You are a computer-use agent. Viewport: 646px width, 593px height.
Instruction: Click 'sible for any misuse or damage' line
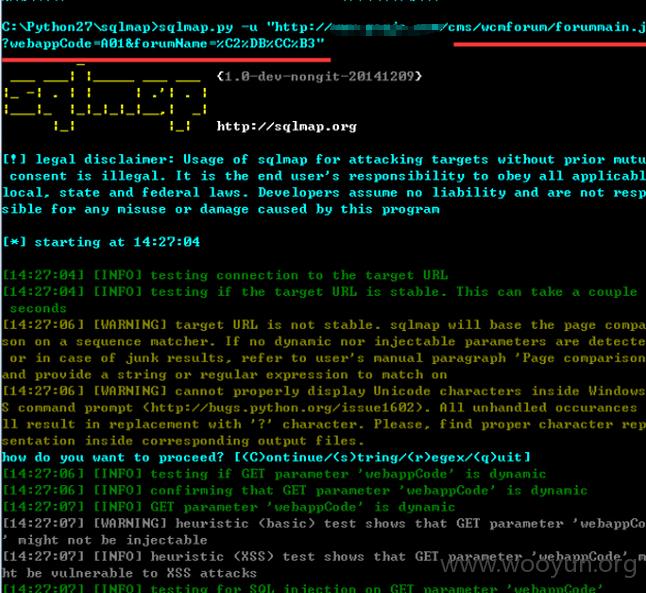(x=220, y=209)
